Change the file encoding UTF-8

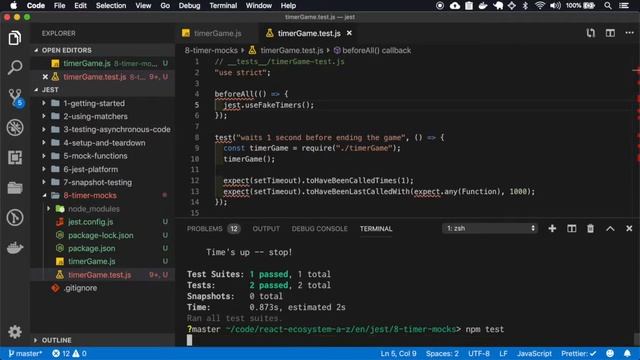[479, 353]
